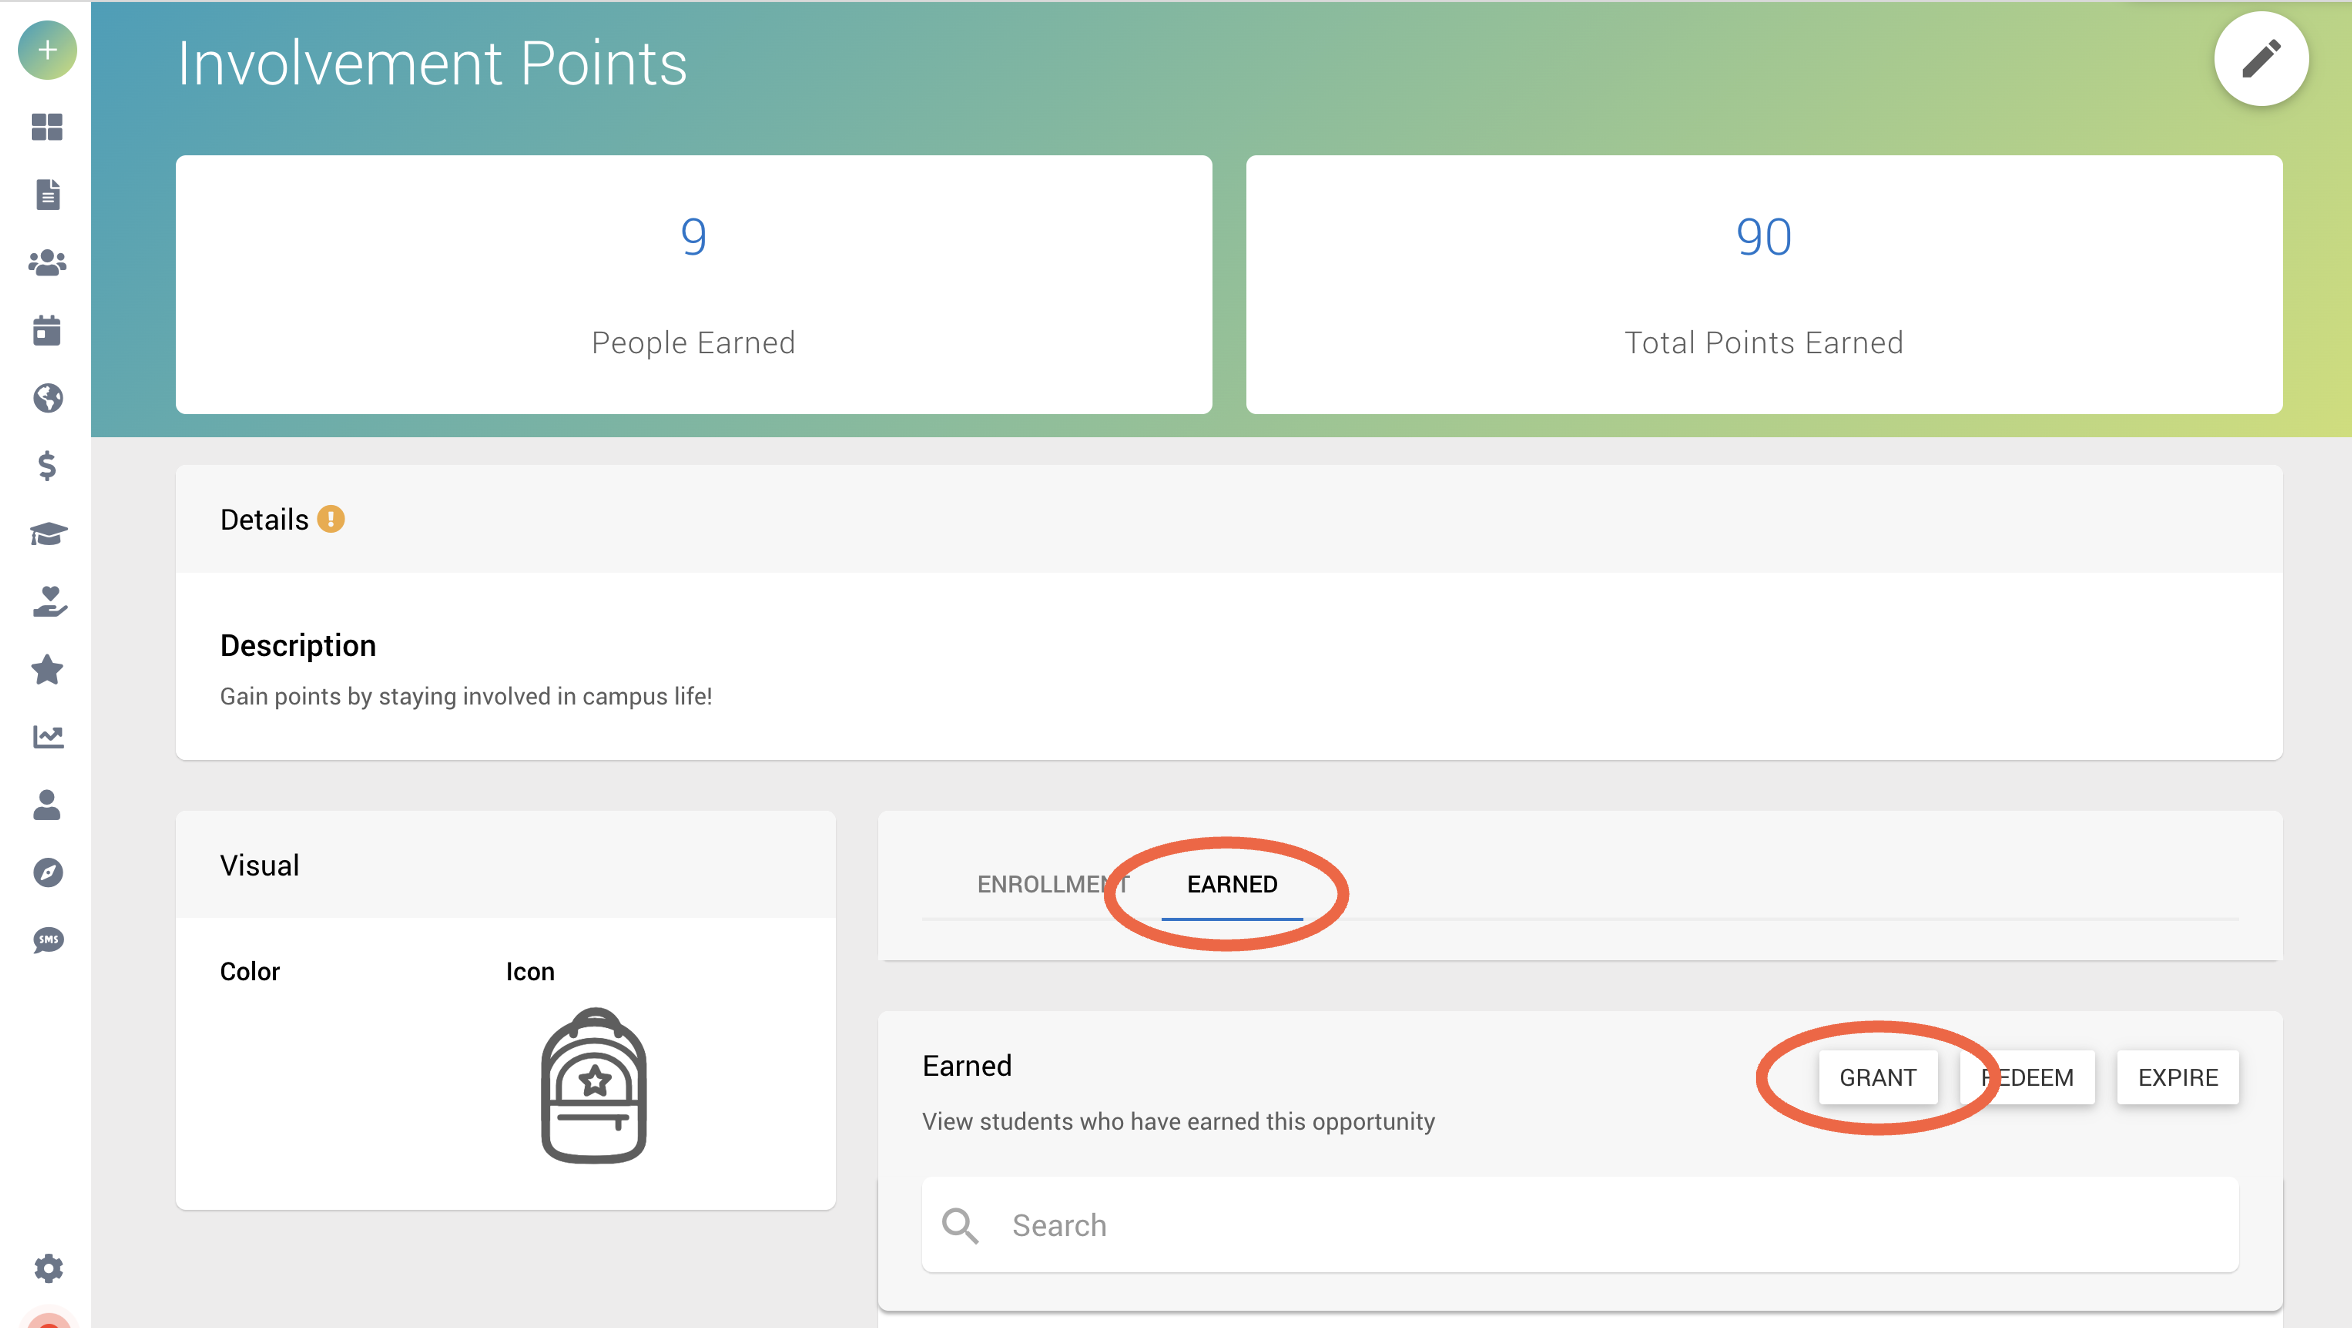Click the Details warning info icon

(331, 519)
